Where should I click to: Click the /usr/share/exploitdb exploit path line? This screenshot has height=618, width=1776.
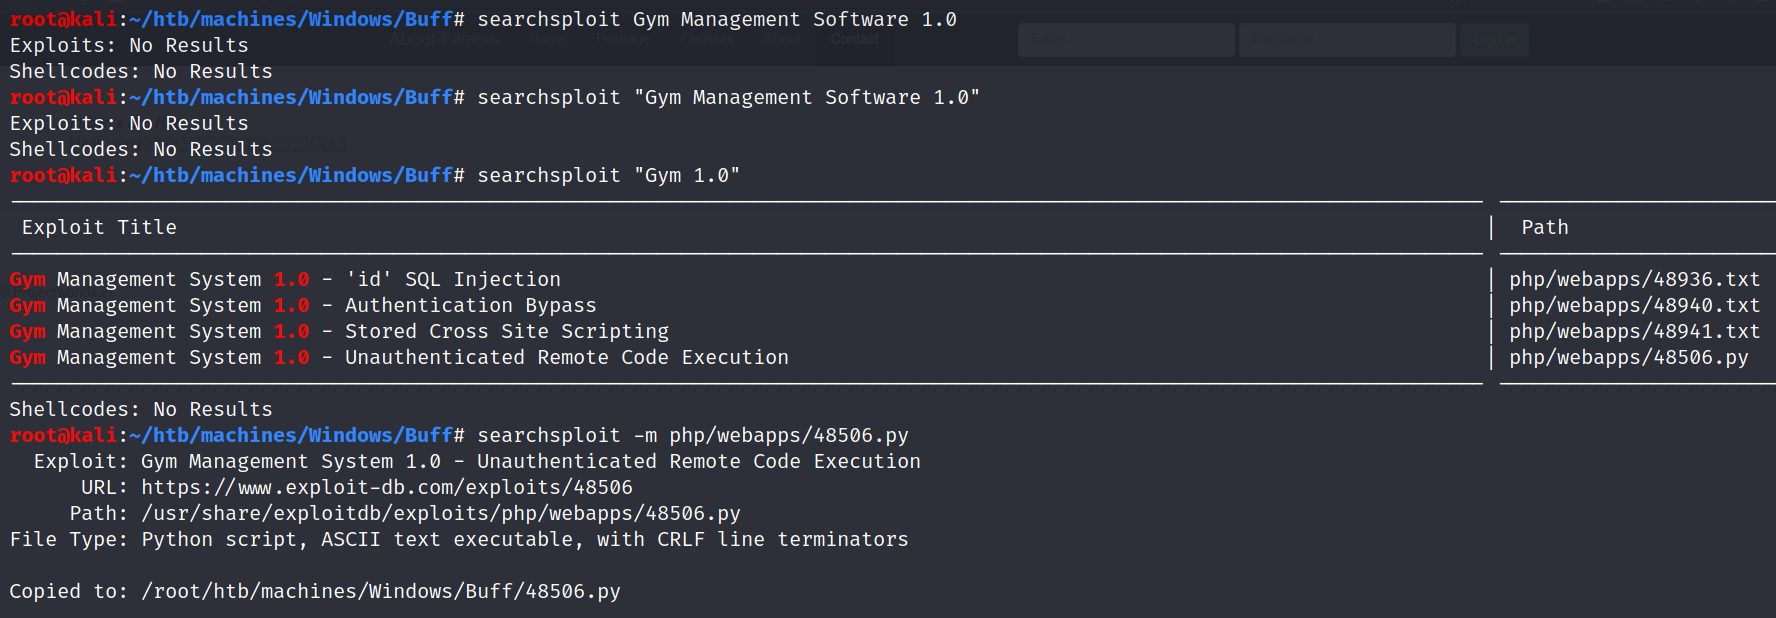tap(440, 513)
